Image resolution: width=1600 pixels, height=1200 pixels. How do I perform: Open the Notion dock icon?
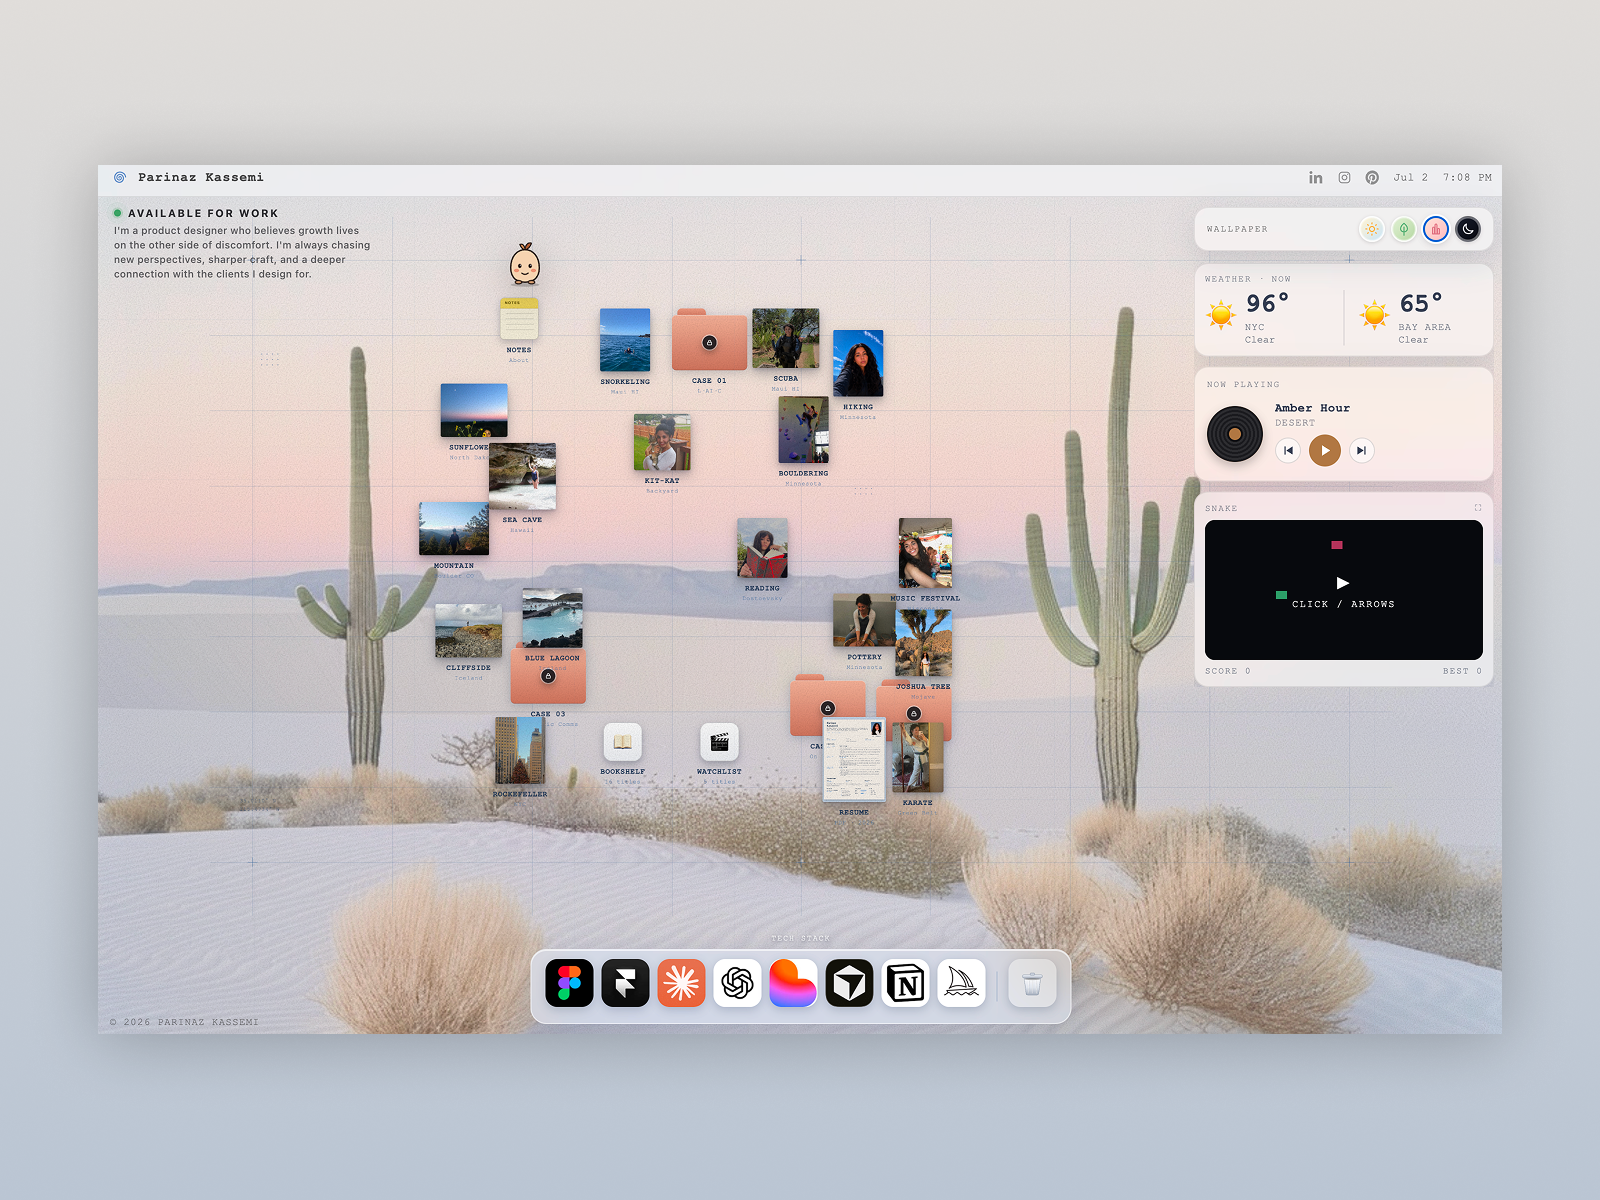(x=905, y=983)
